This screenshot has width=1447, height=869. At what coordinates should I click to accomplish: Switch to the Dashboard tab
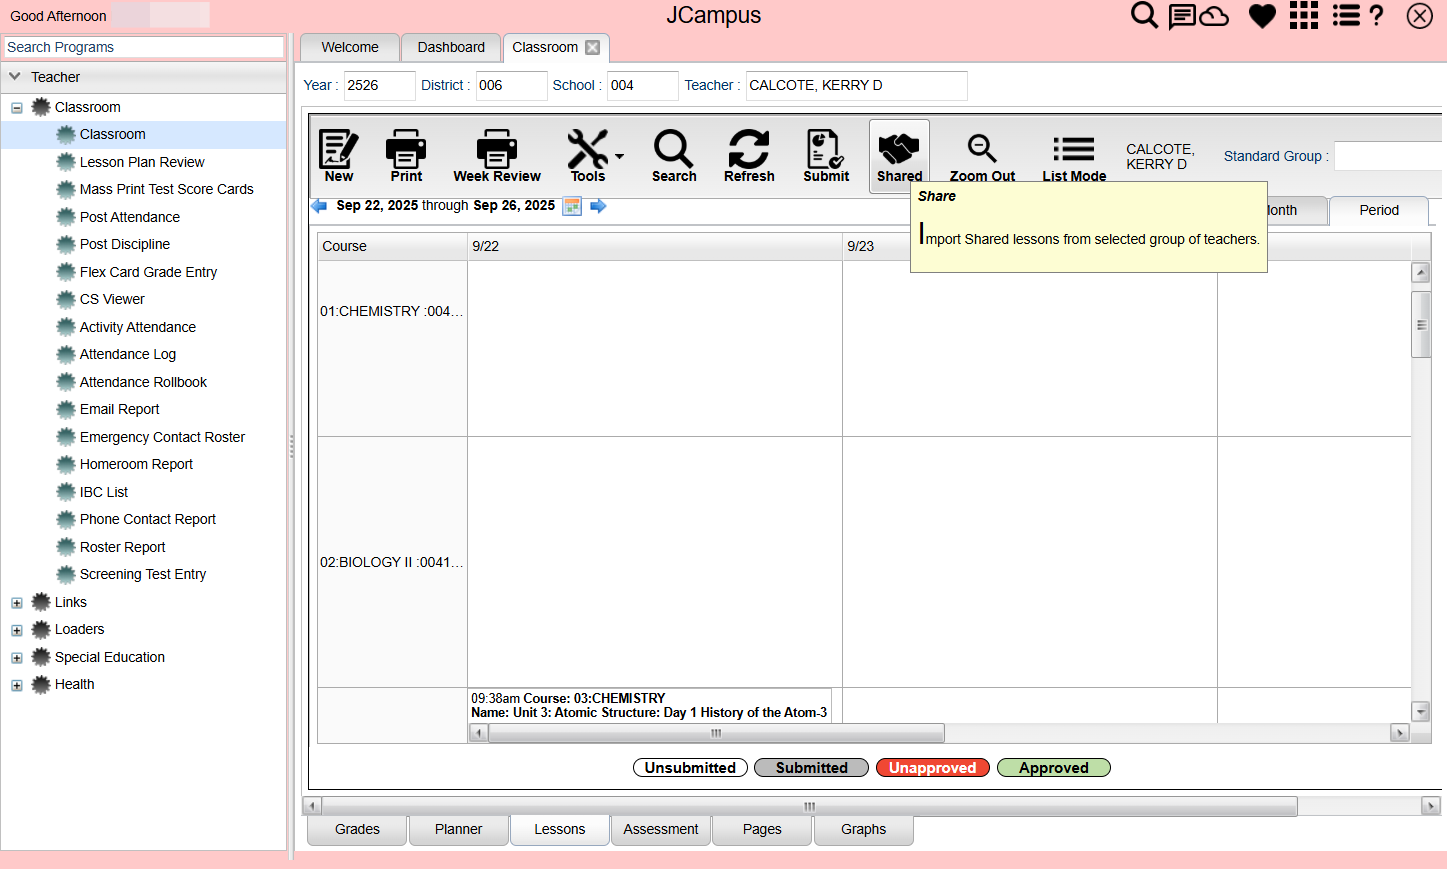[x=451, y=47]
